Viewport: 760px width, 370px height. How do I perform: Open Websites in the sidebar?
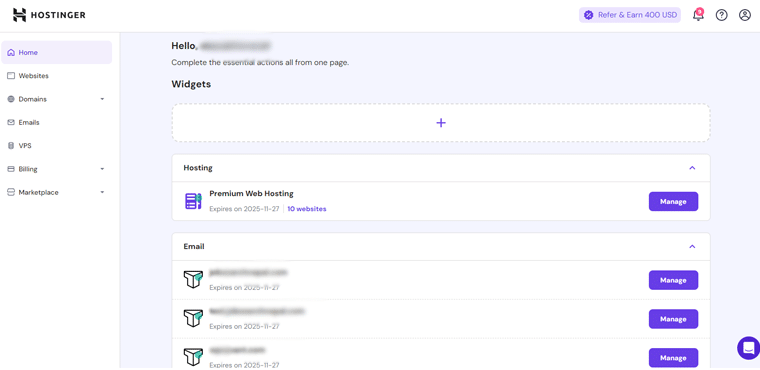click(x=57, y=76)
